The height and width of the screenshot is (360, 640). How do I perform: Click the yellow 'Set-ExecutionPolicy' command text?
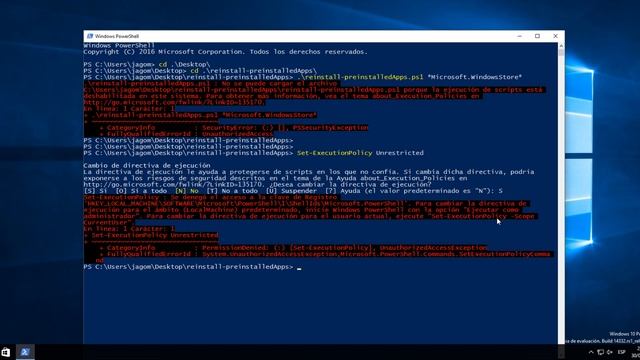coord(334,153)
